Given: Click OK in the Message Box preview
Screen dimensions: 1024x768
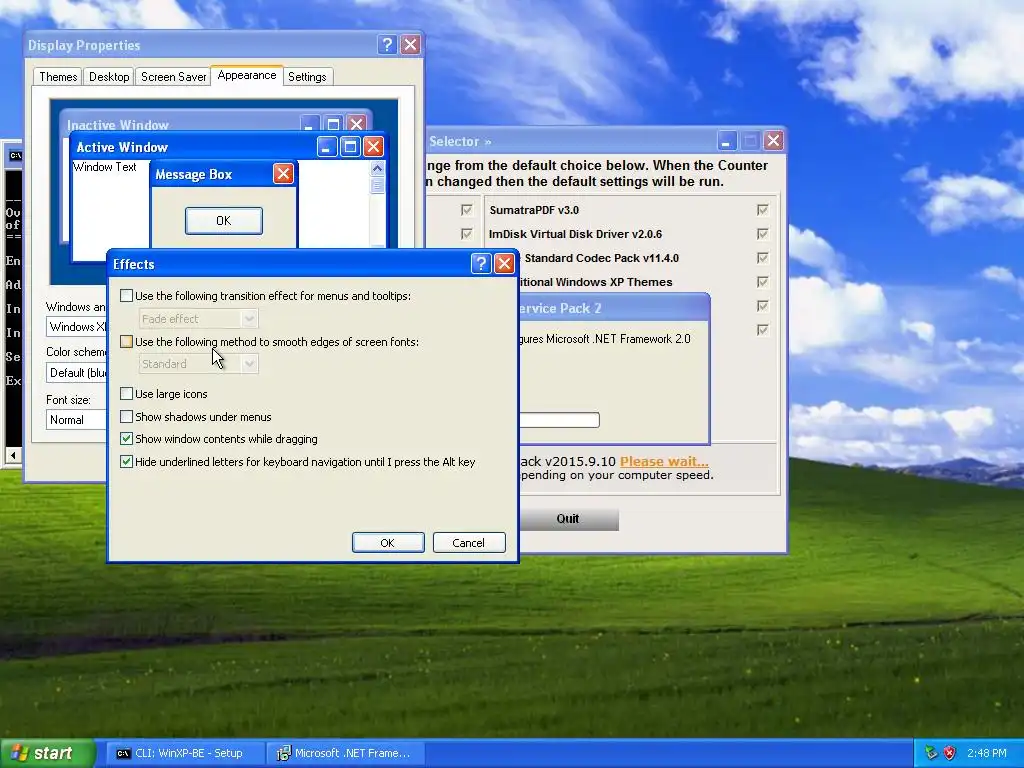Looking at the screenshot, I should click(223, 221).
